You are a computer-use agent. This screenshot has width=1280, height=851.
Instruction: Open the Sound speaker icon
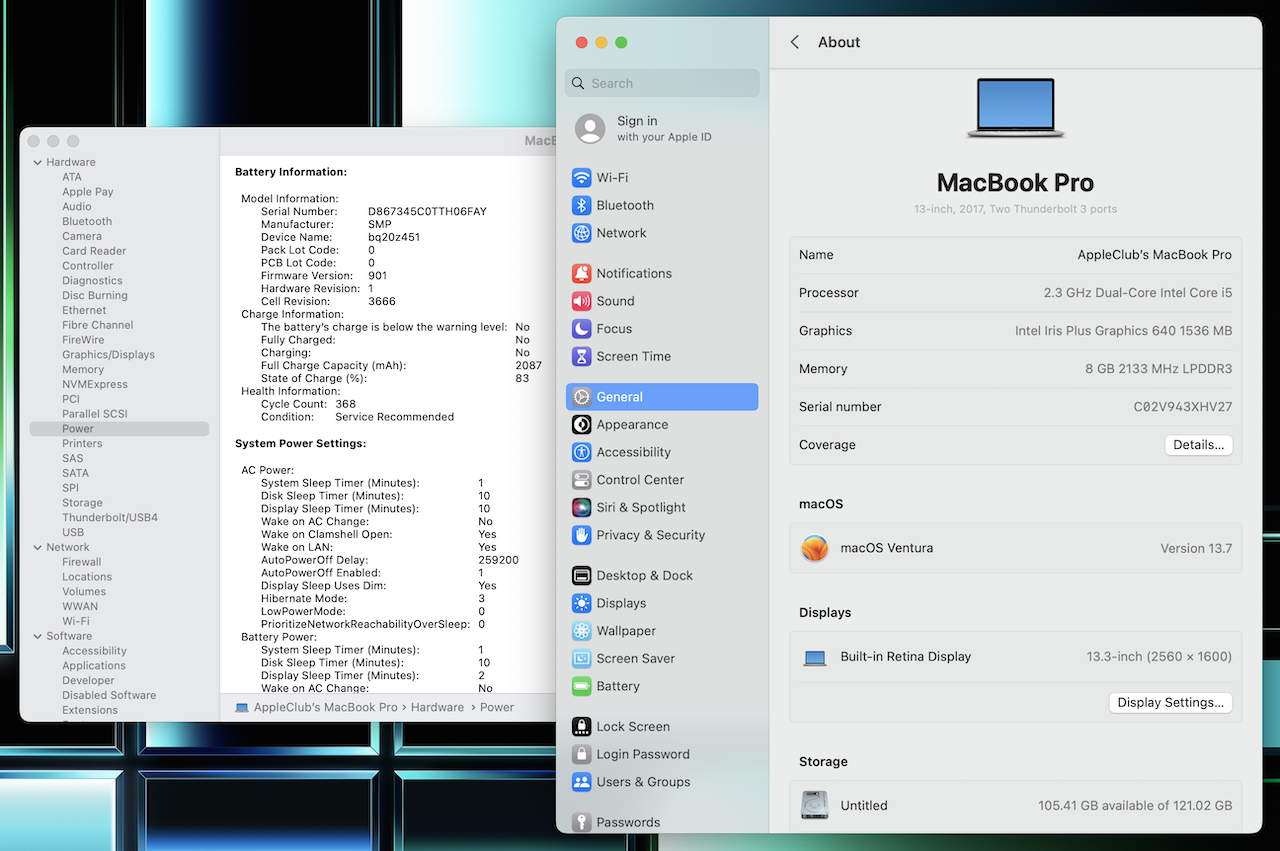point(581,301)
